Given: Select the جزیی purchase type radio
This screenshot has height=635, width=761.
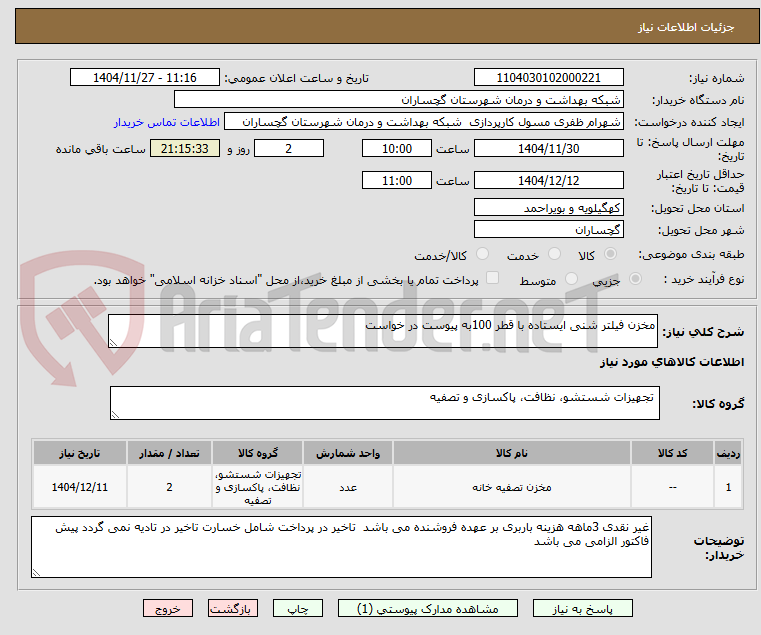Looking at the screenshot, I should tap(635, 279).
